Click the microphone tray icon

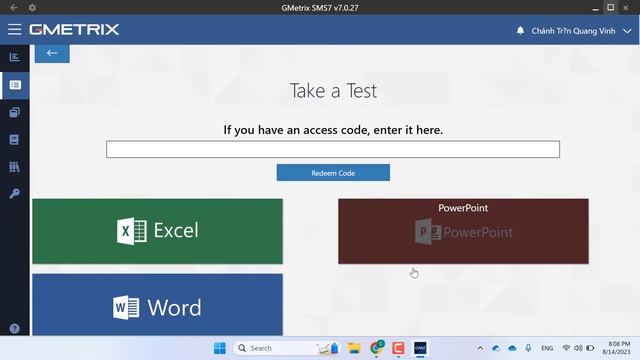click(528, 348)
